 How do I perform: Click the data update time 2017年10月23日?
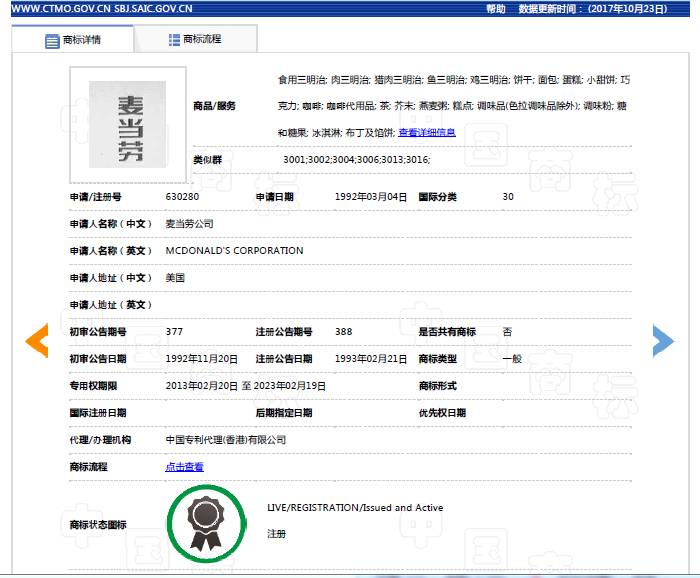[593, 9]
